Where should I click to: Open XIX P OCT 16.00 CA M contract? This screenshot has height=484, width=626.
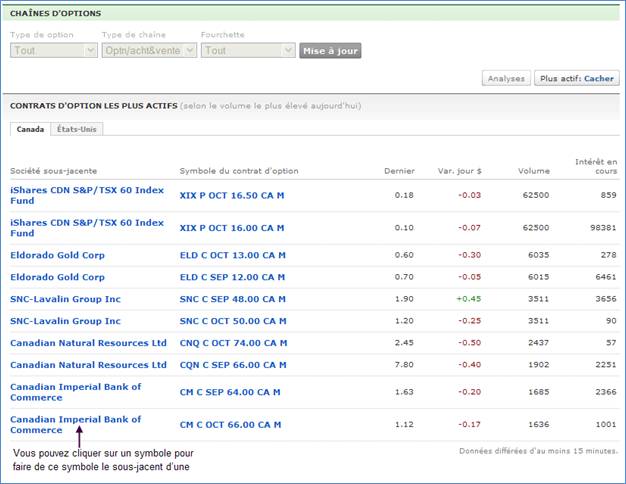pyautogui.click(x=232, y=228)
